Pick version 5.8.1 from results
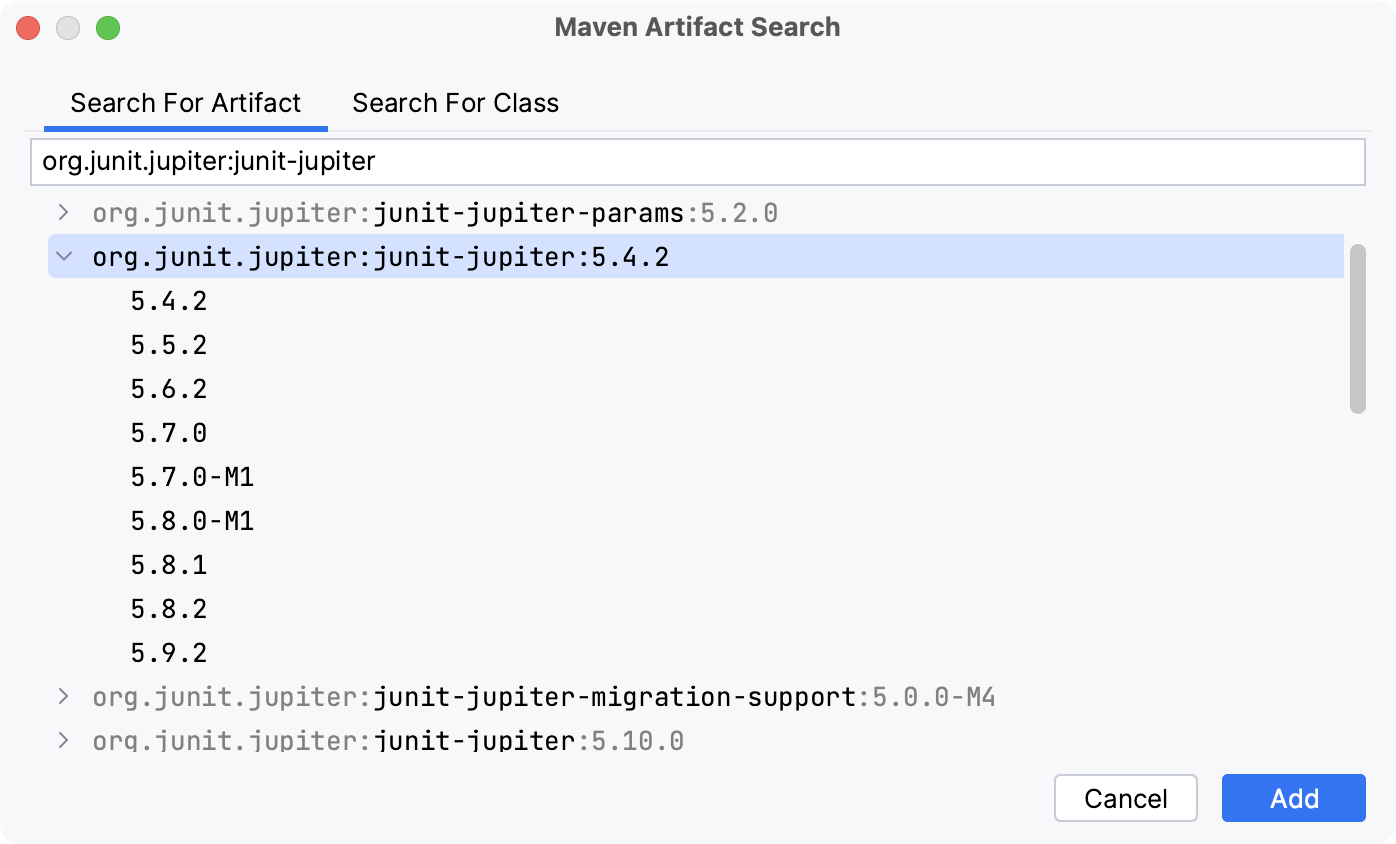The image size is (1396, 844). pos(168,564)
